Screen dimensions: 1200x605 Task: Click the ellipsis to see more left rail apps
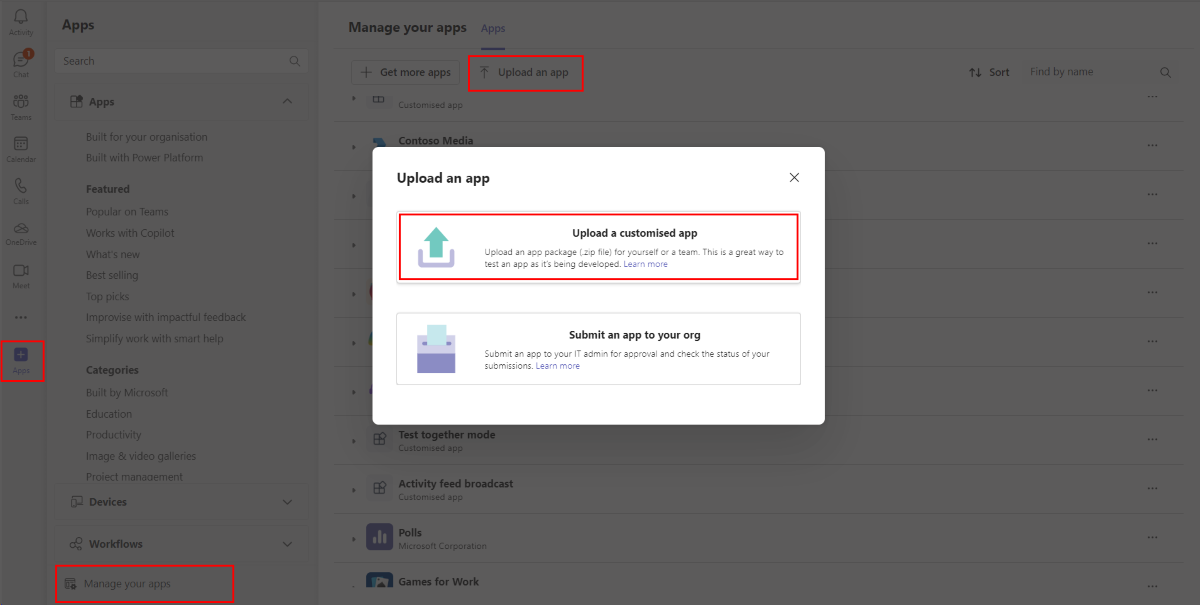(x=21, y=316)
